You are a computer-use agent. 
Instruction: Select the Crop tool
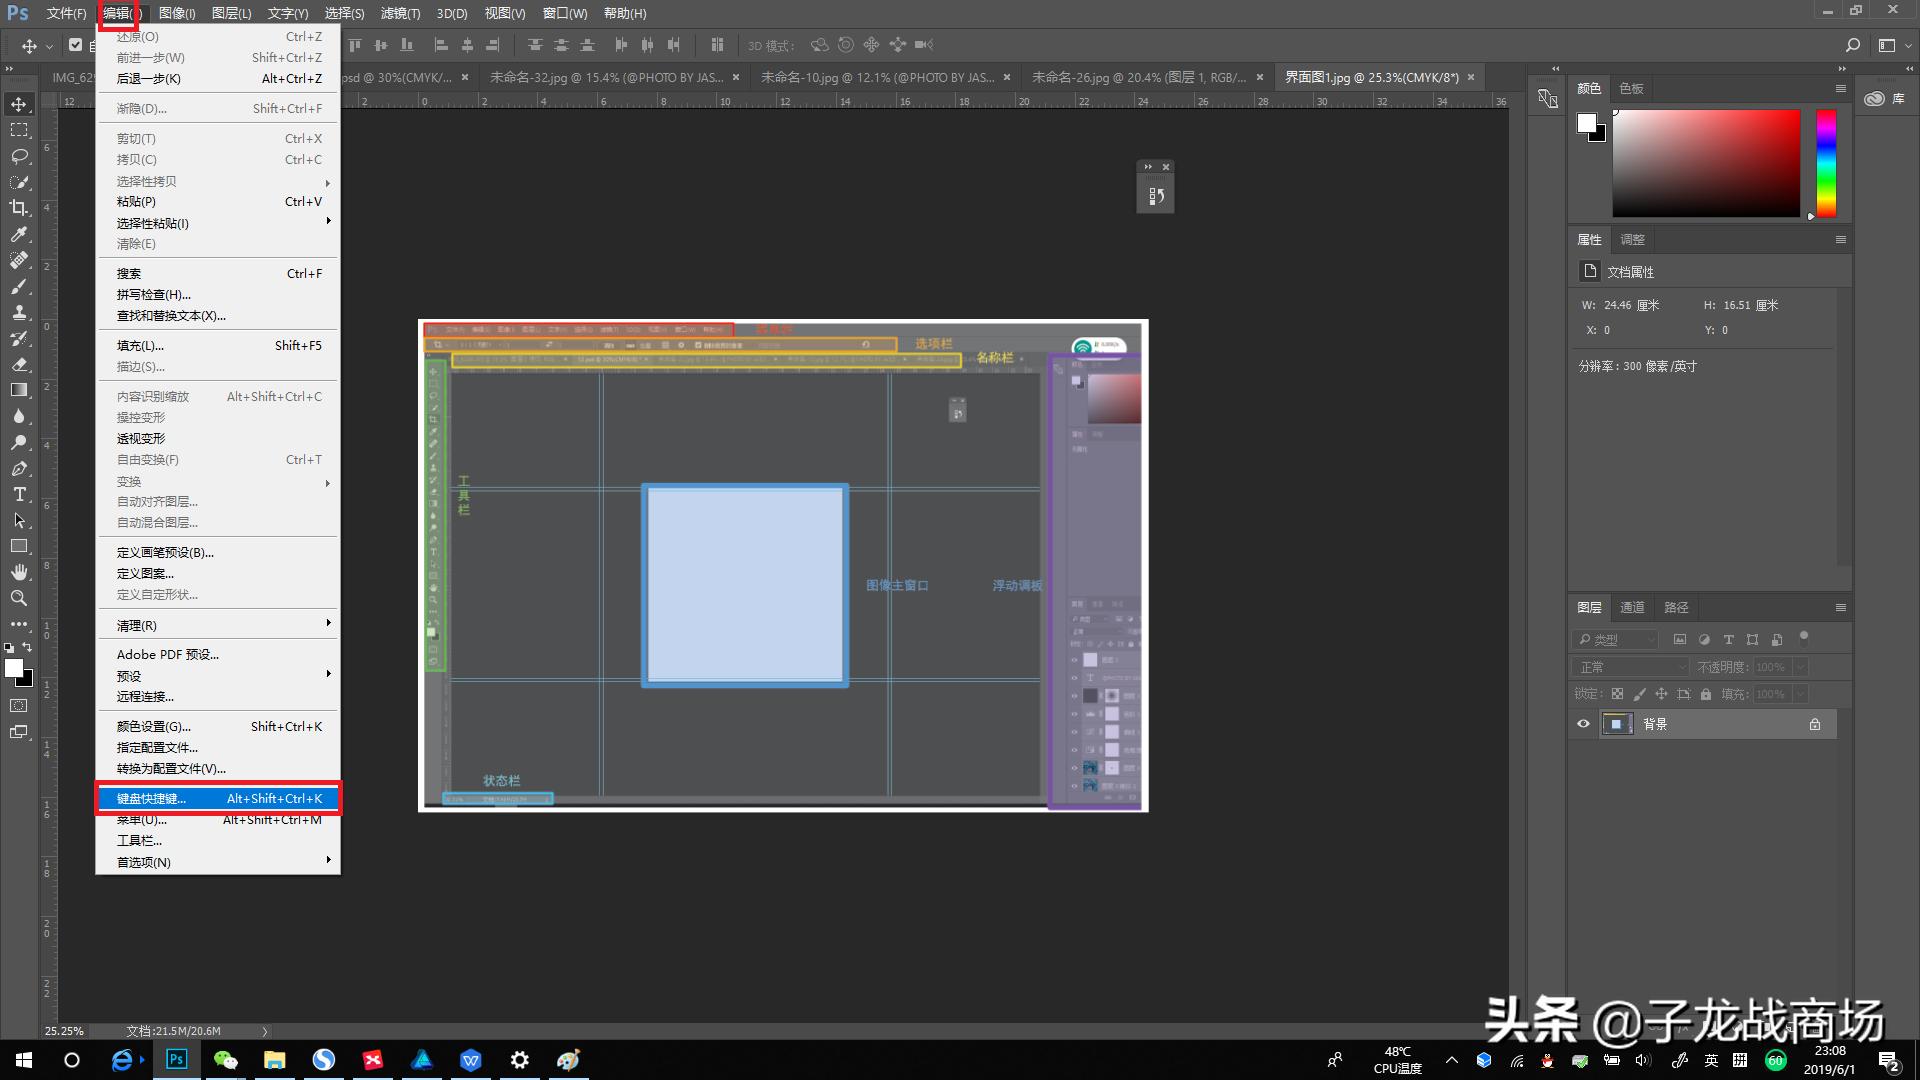[19, 208]
